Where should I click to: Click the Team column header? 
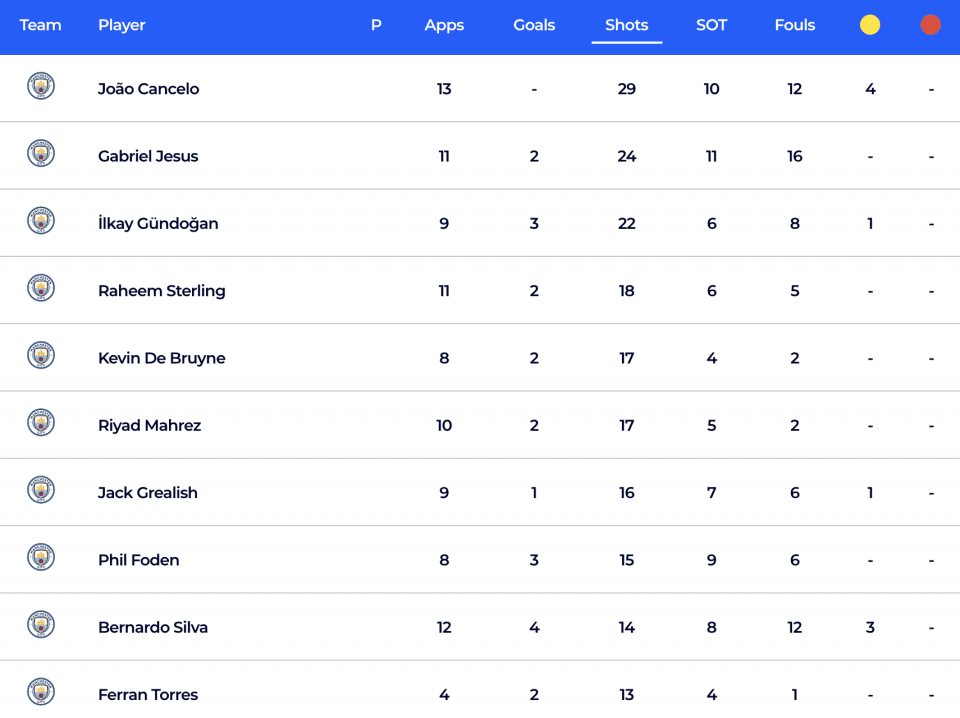point(40,25)
